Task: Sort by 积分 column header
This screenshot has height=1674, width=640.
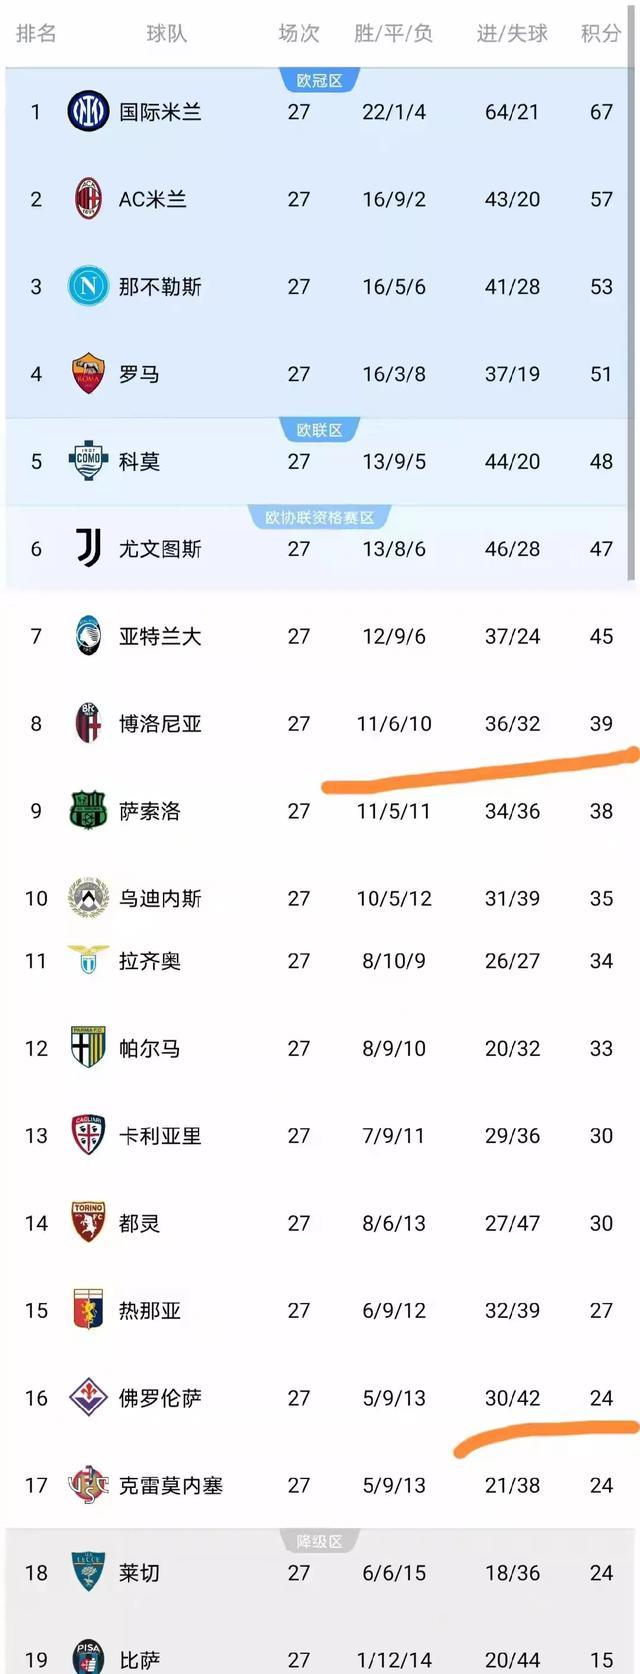Action: [601, 34]
